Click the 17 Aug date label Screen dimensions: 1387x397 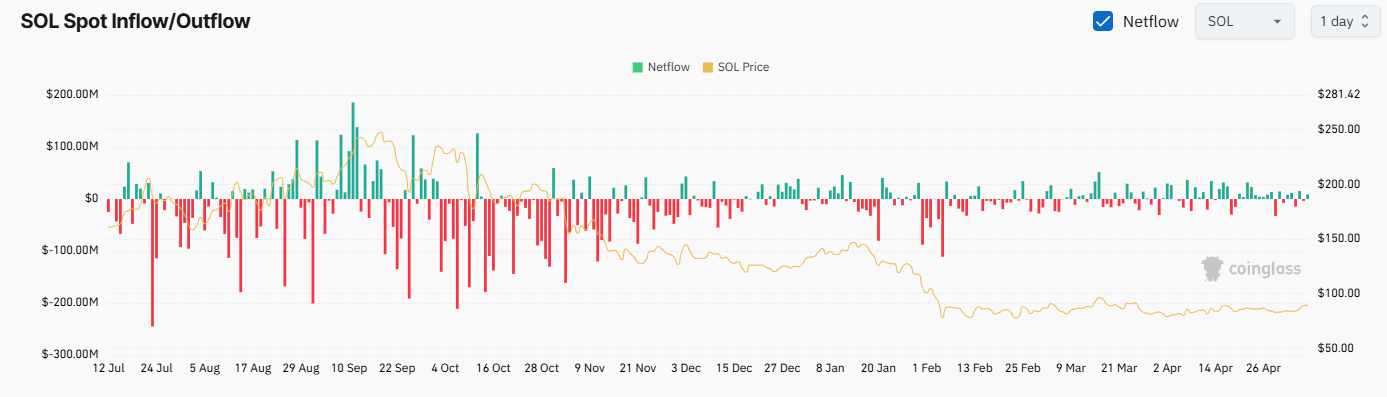pyautogui.click(x=253, y=368)
